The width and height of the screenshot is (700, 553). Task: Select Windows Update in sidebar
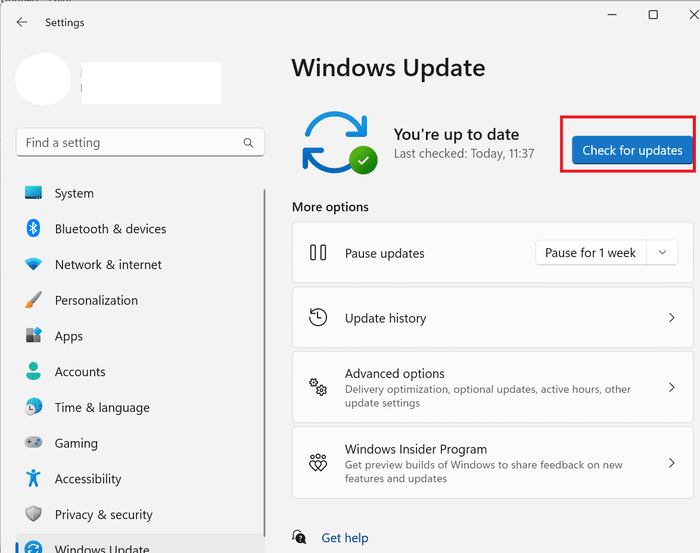click(140, 544)
